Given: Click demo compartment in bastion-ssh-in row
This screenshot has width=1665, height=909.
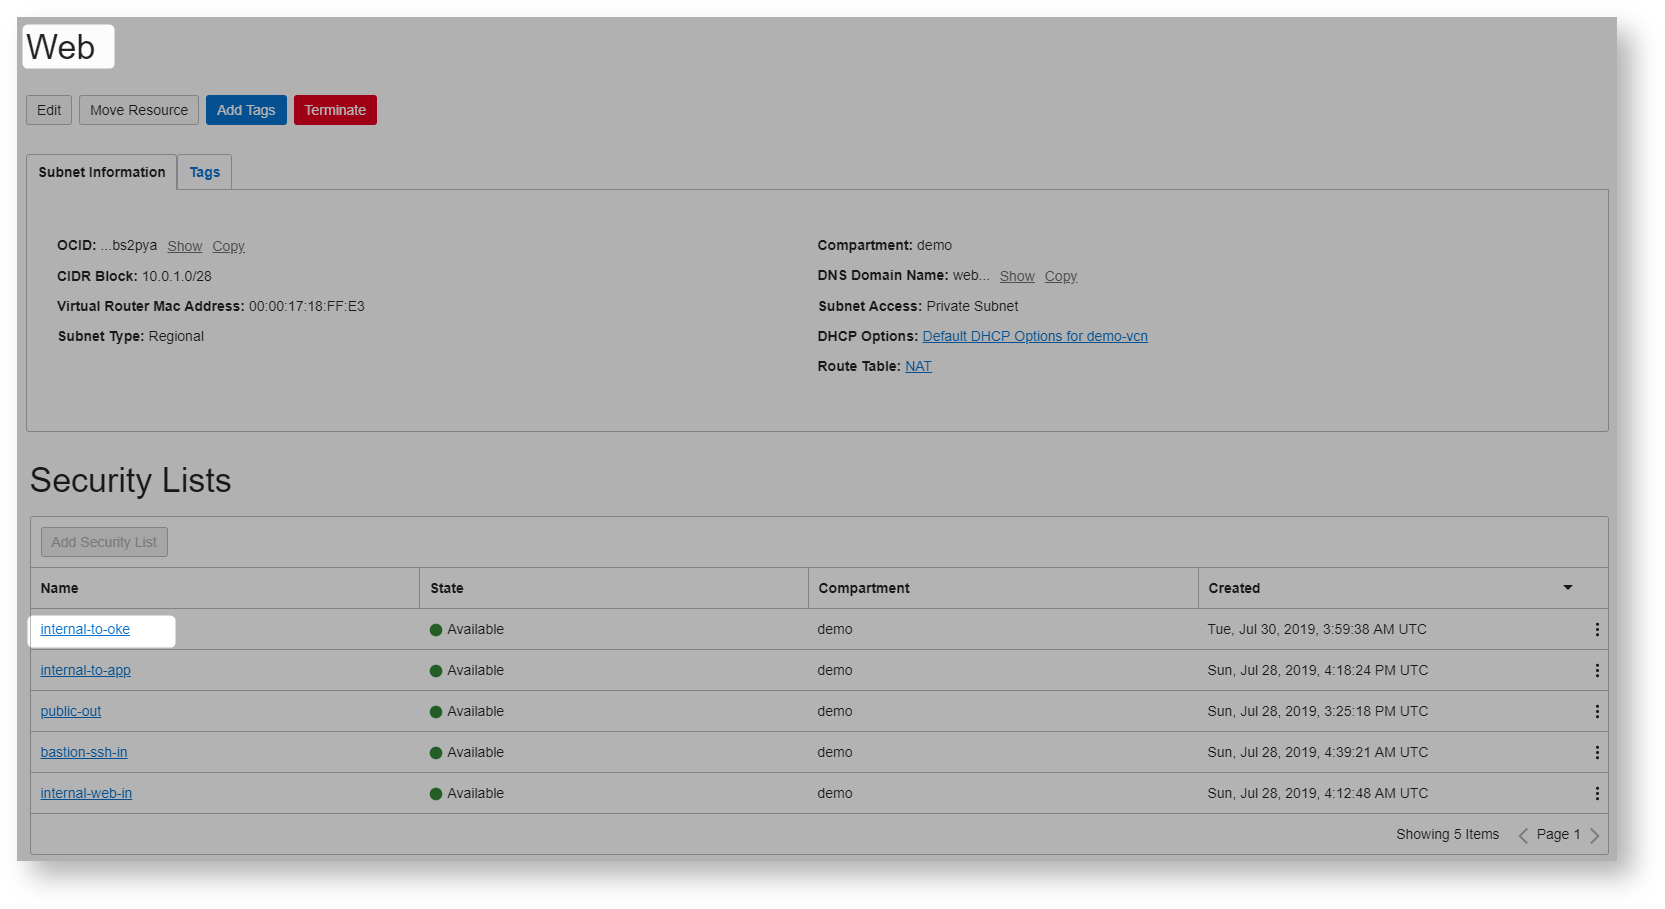Looking at the screenshot, I should pyautogui.click(x=835, y=752).
